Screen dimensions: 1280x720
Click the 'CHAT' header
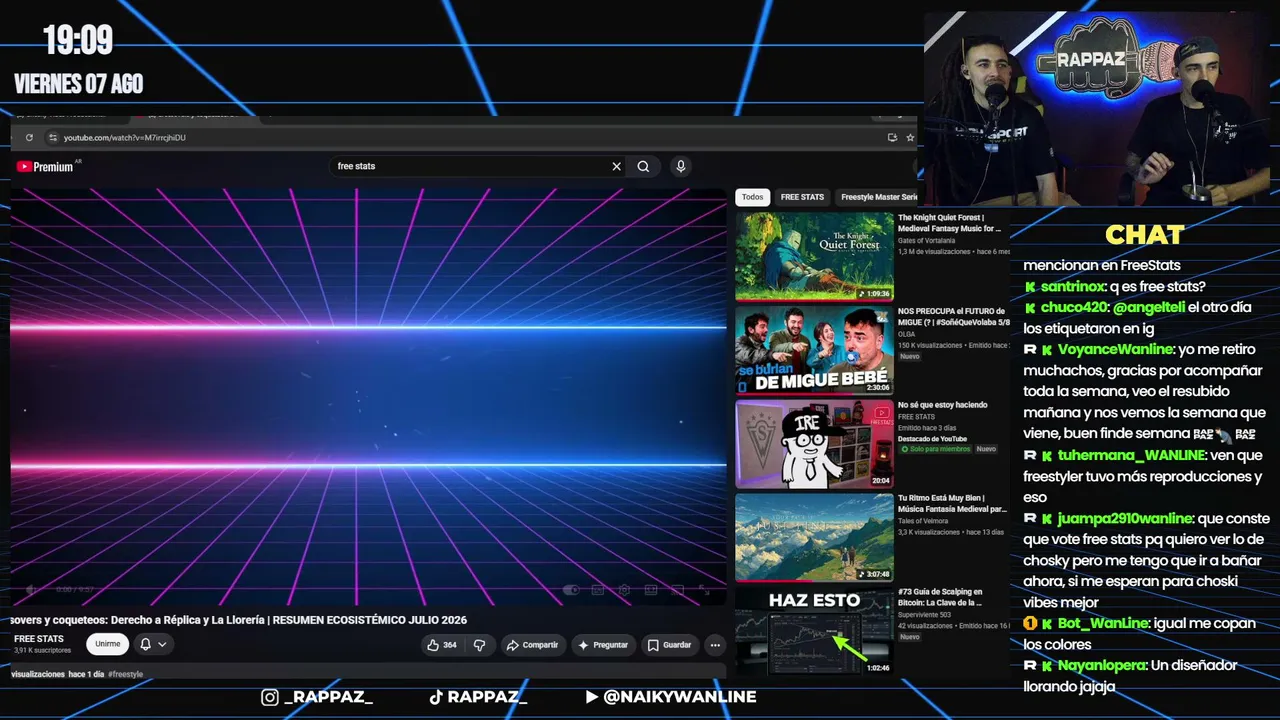[1145, 235]
